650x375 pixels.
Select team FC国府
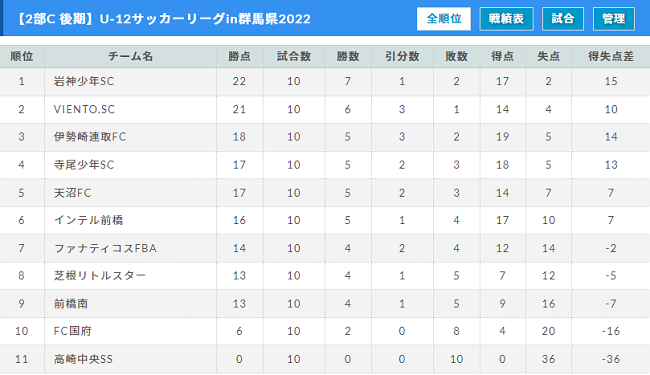point(73,331)
